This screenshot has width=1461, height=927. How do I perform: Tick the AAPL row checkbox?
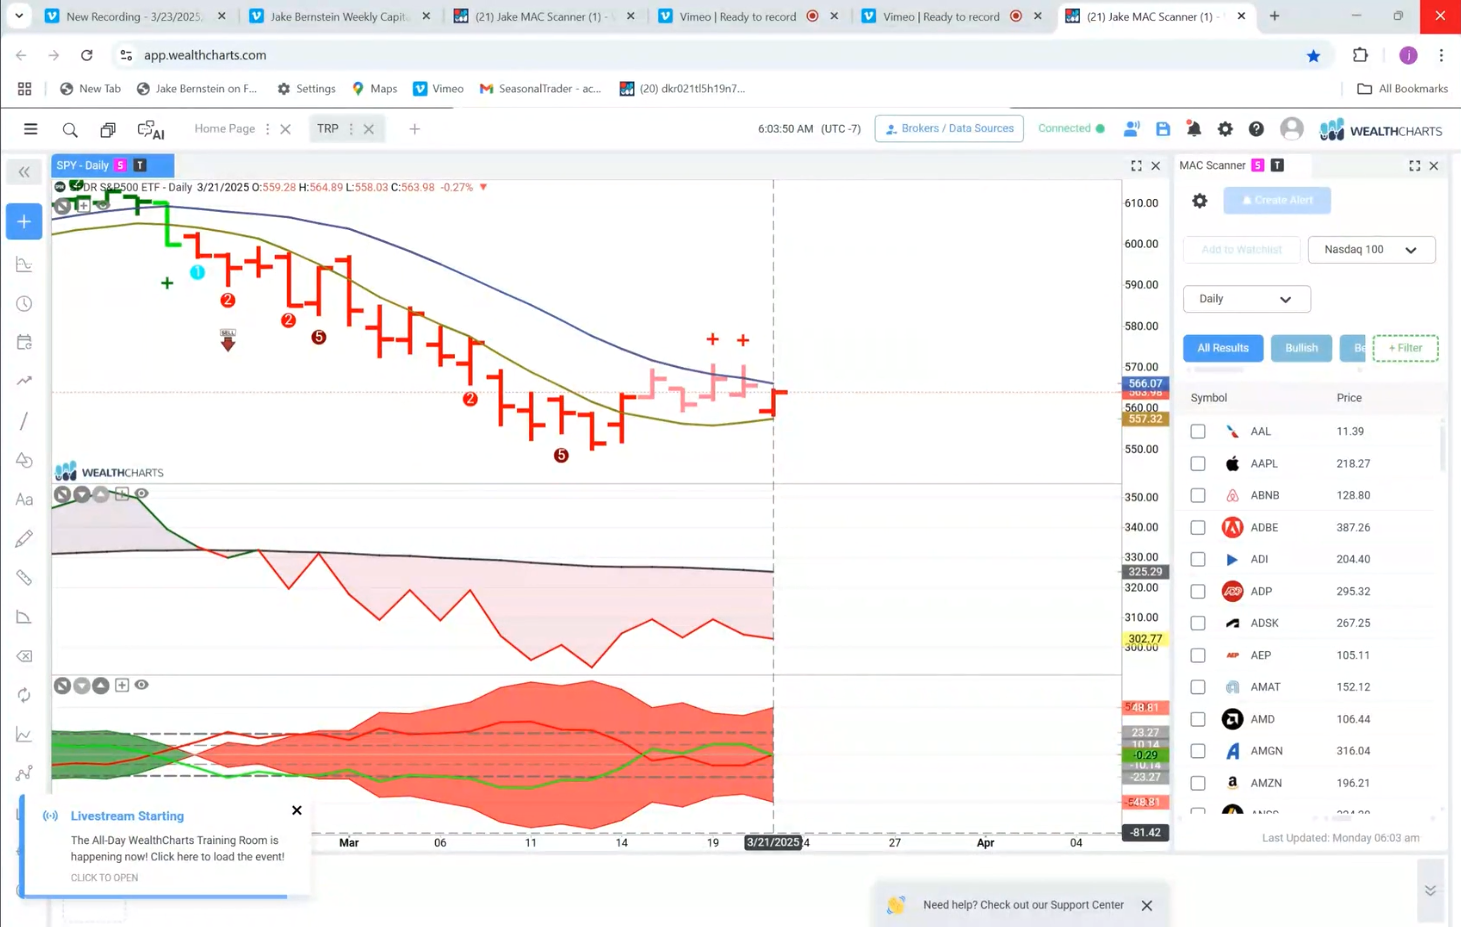[1198, 464]
